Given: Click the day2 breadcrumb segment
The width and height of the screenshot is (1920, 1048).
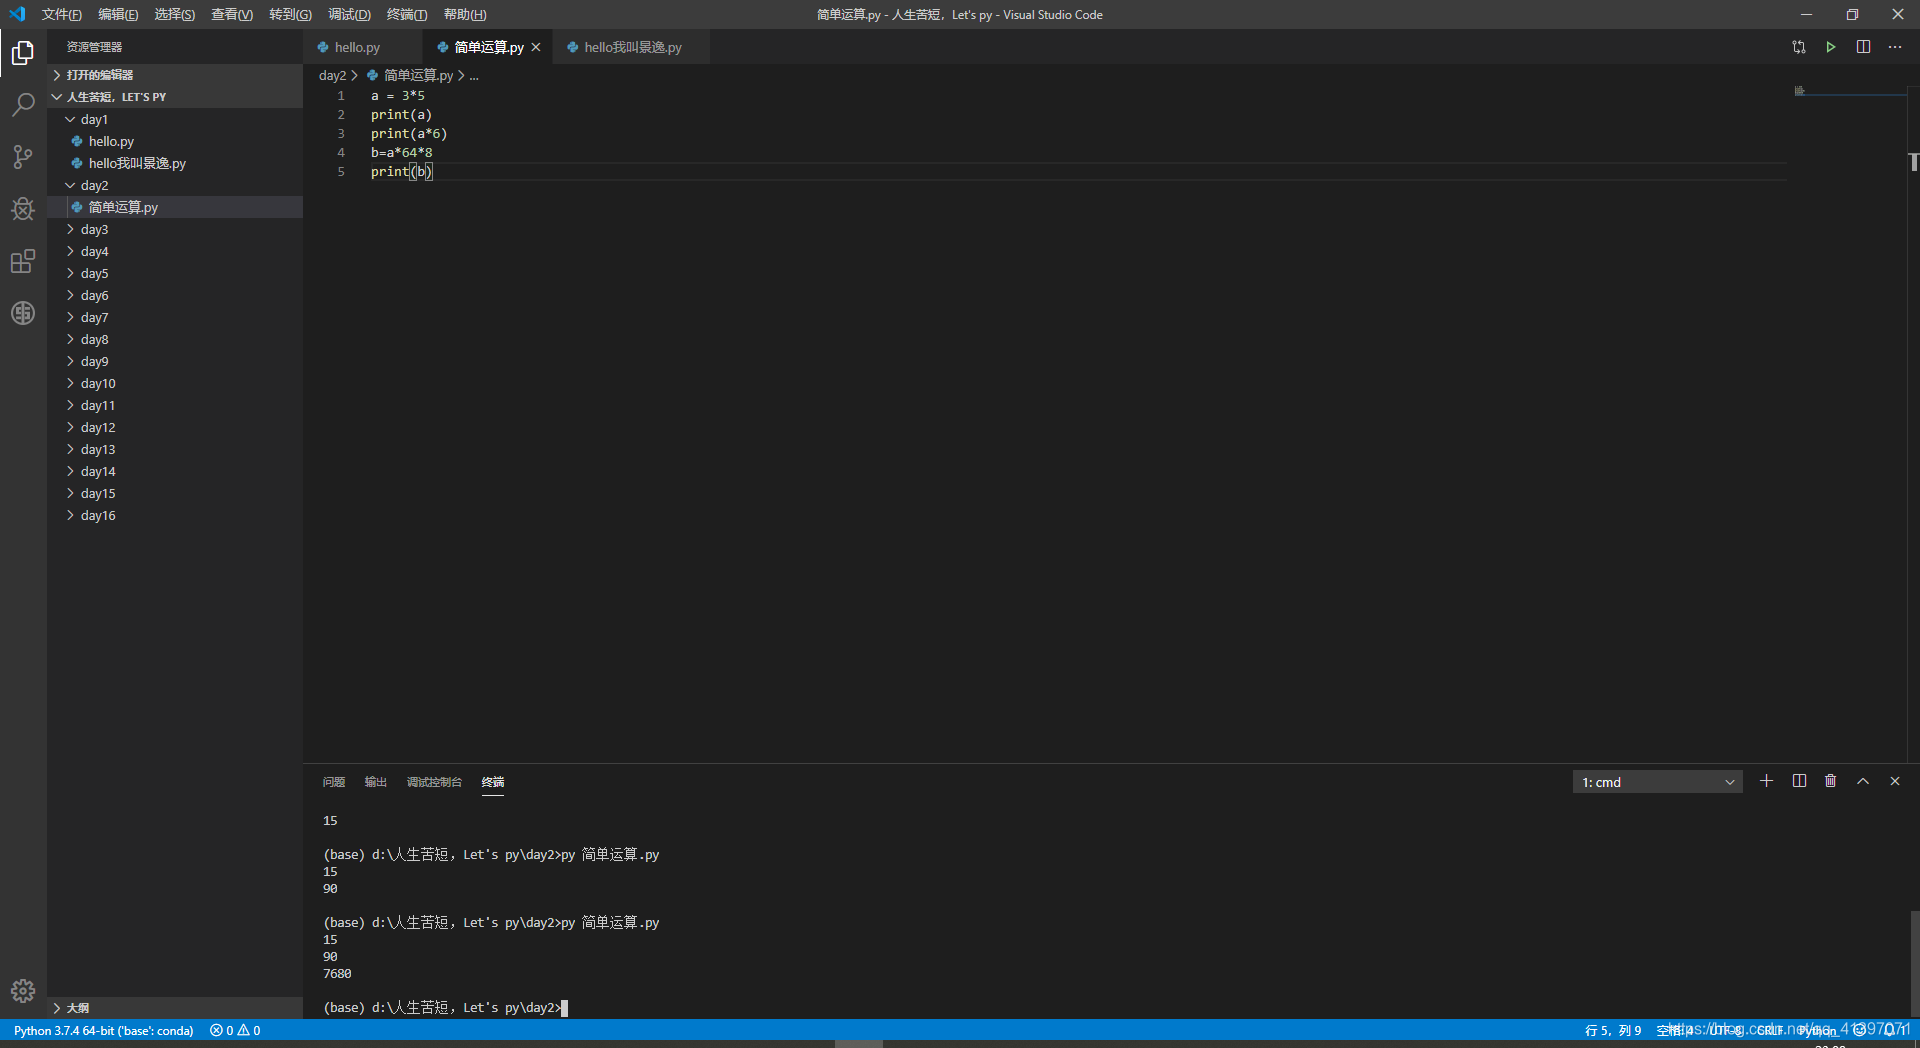Looking at the screenshot, I should point(332,76).
